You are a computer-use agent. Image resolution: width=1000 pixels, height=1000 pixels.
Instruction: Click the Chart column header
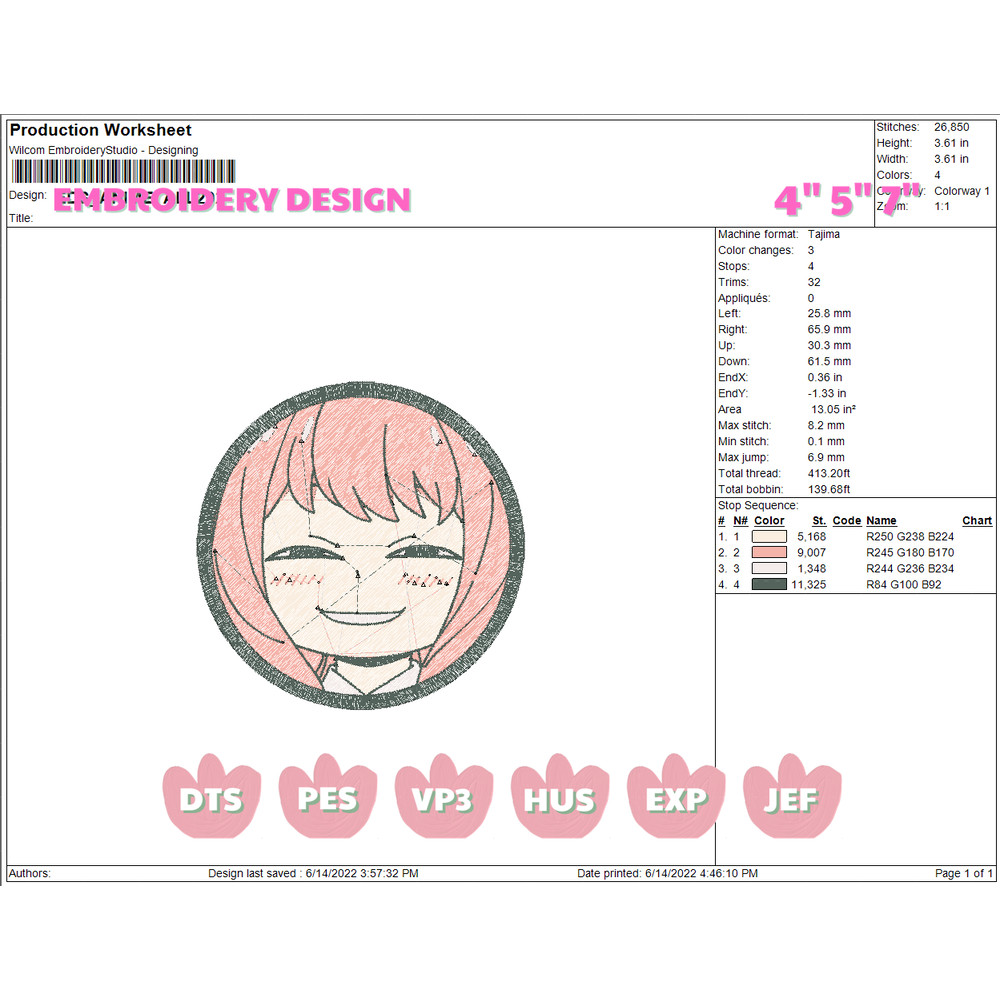click(x=977, y=520)
